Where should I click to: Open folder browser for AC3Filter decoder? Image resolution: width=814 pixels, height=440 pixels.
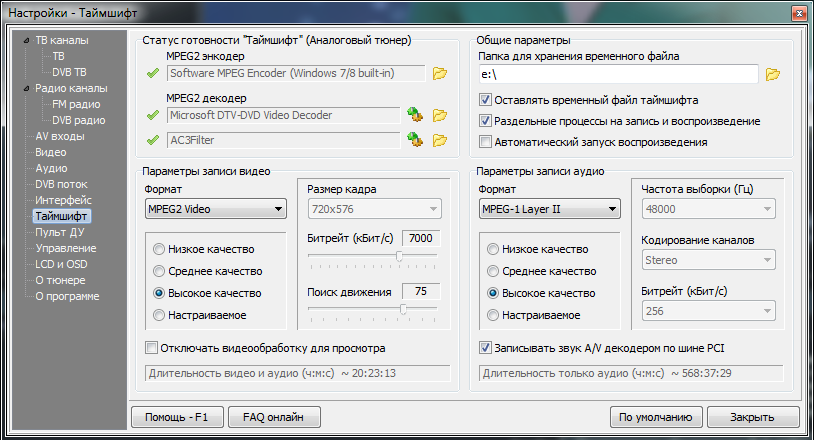[440, 140]
